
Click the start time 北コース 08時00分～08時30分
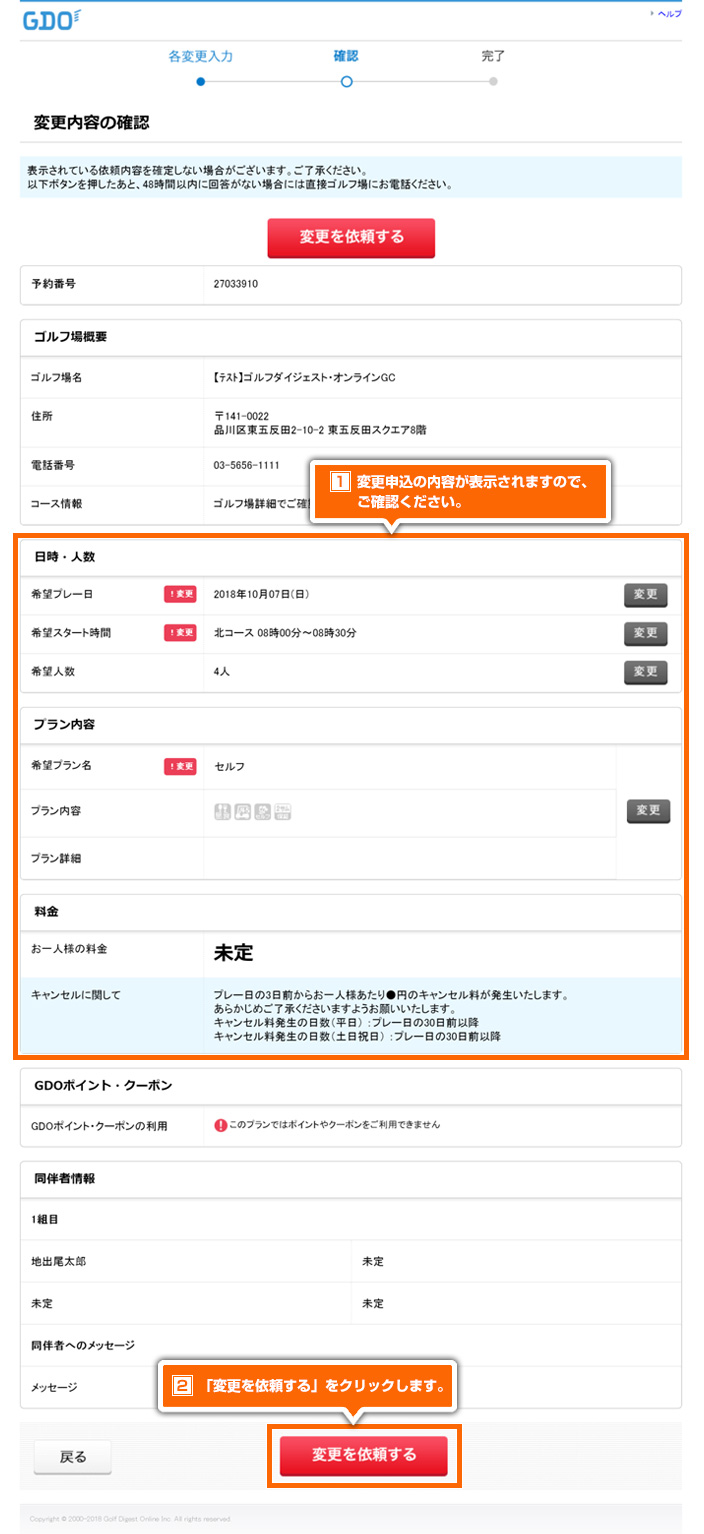pos(286,633)
